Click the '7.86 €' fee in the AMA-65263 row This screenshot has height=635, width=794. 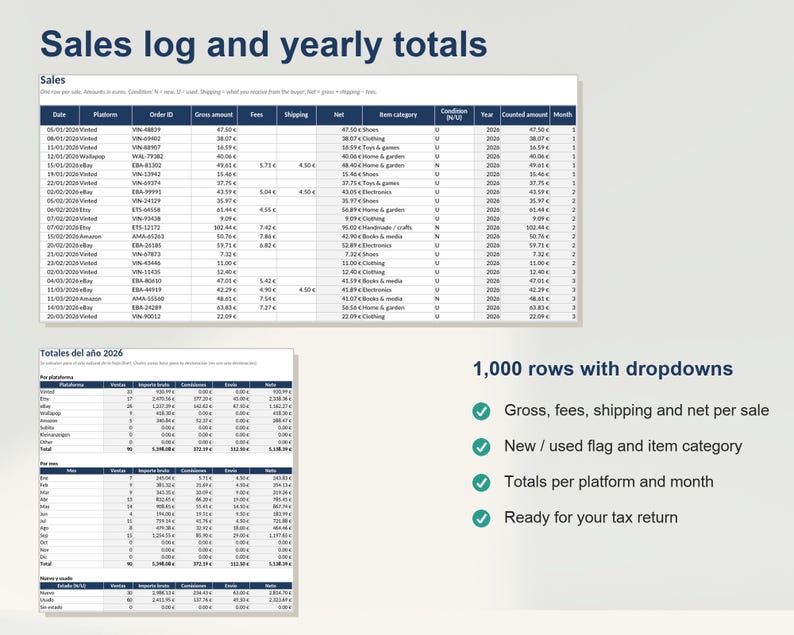pyautogui.click(x=257, y=236)
